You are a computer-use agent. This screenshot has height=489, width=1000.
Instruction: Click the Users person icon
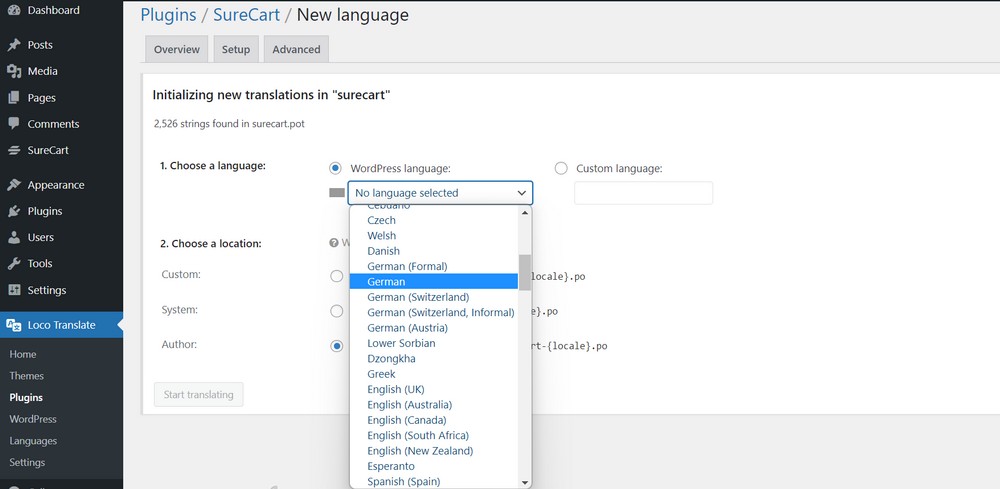pyautogui.click(x=13, y=237)
